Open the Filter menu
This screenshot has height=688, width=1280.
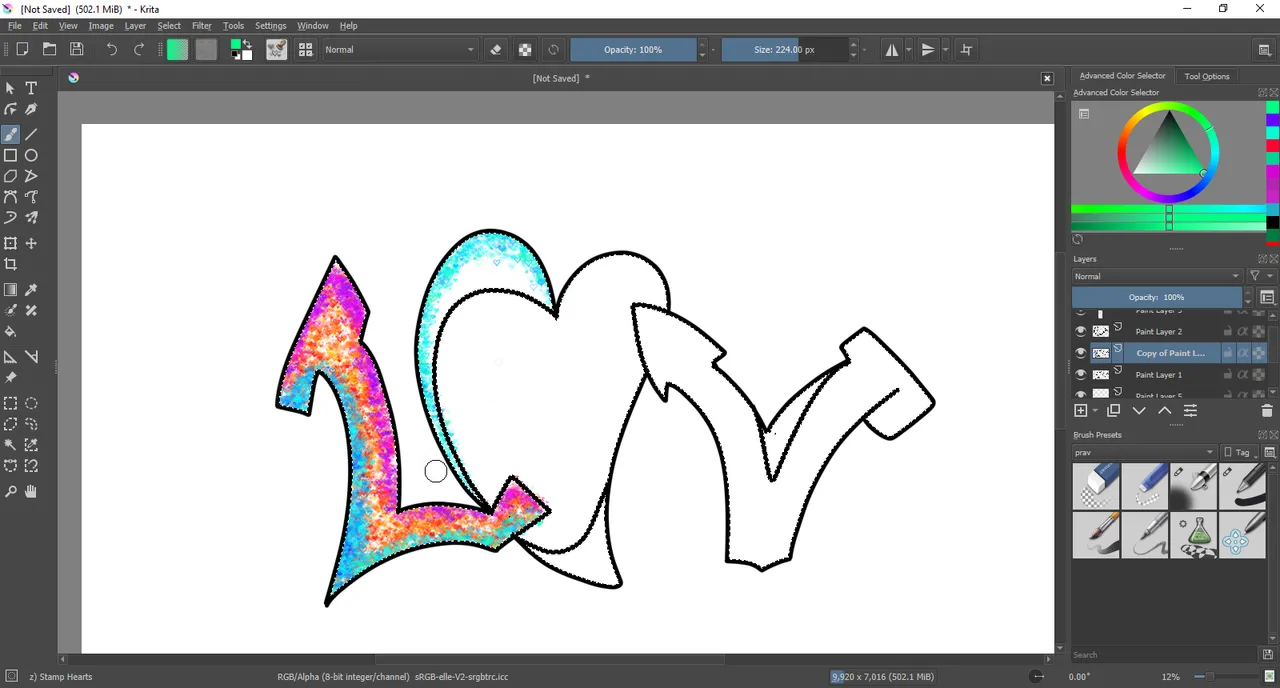click(x=202, y=25)
